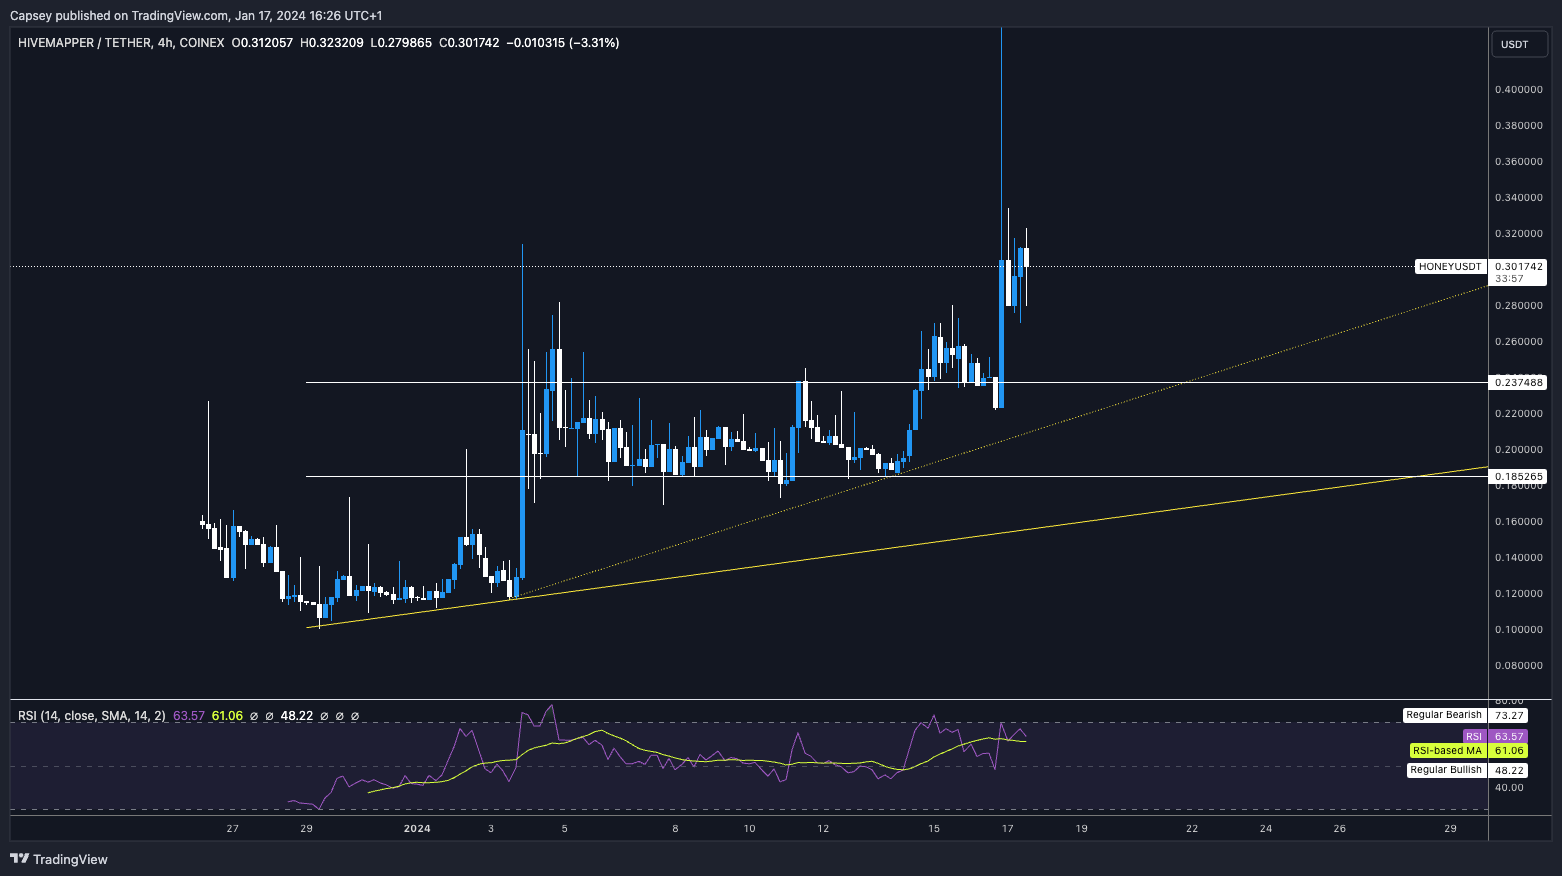Viewport: 1562px width, 876px height.
Task: Click the price change −0.010315 (−3.31%) text
Action: [562, 43]
